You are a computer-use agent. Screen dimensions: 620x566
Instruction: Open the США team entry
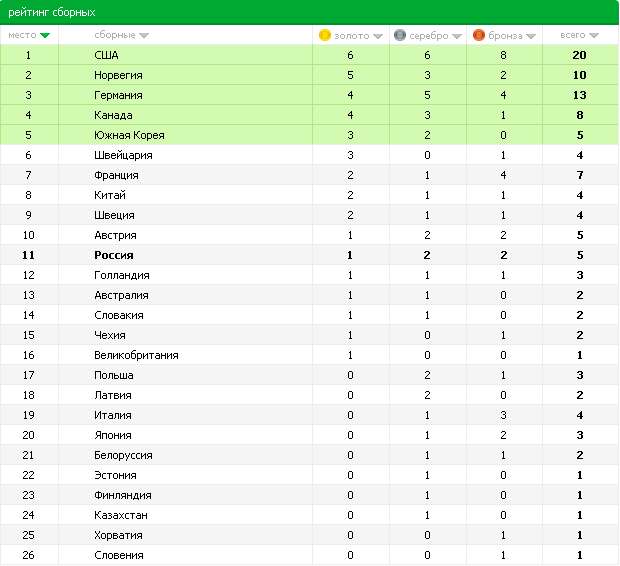pyautogui.click(x=106, y=55)
